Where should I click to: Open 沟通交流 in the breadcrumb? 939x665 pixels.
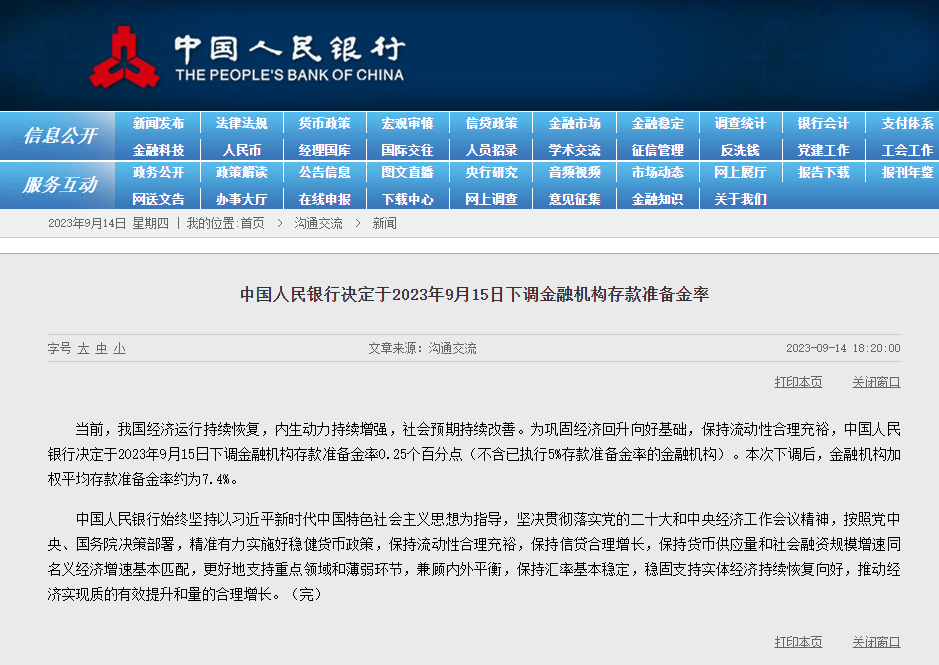(x=319, y=223)
